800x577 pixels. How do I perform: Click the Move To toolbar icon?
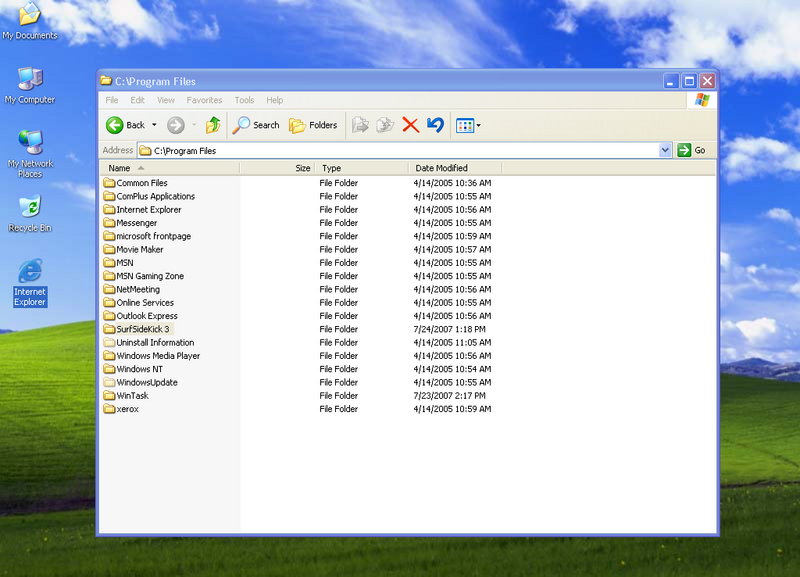[x=360, y=125]
